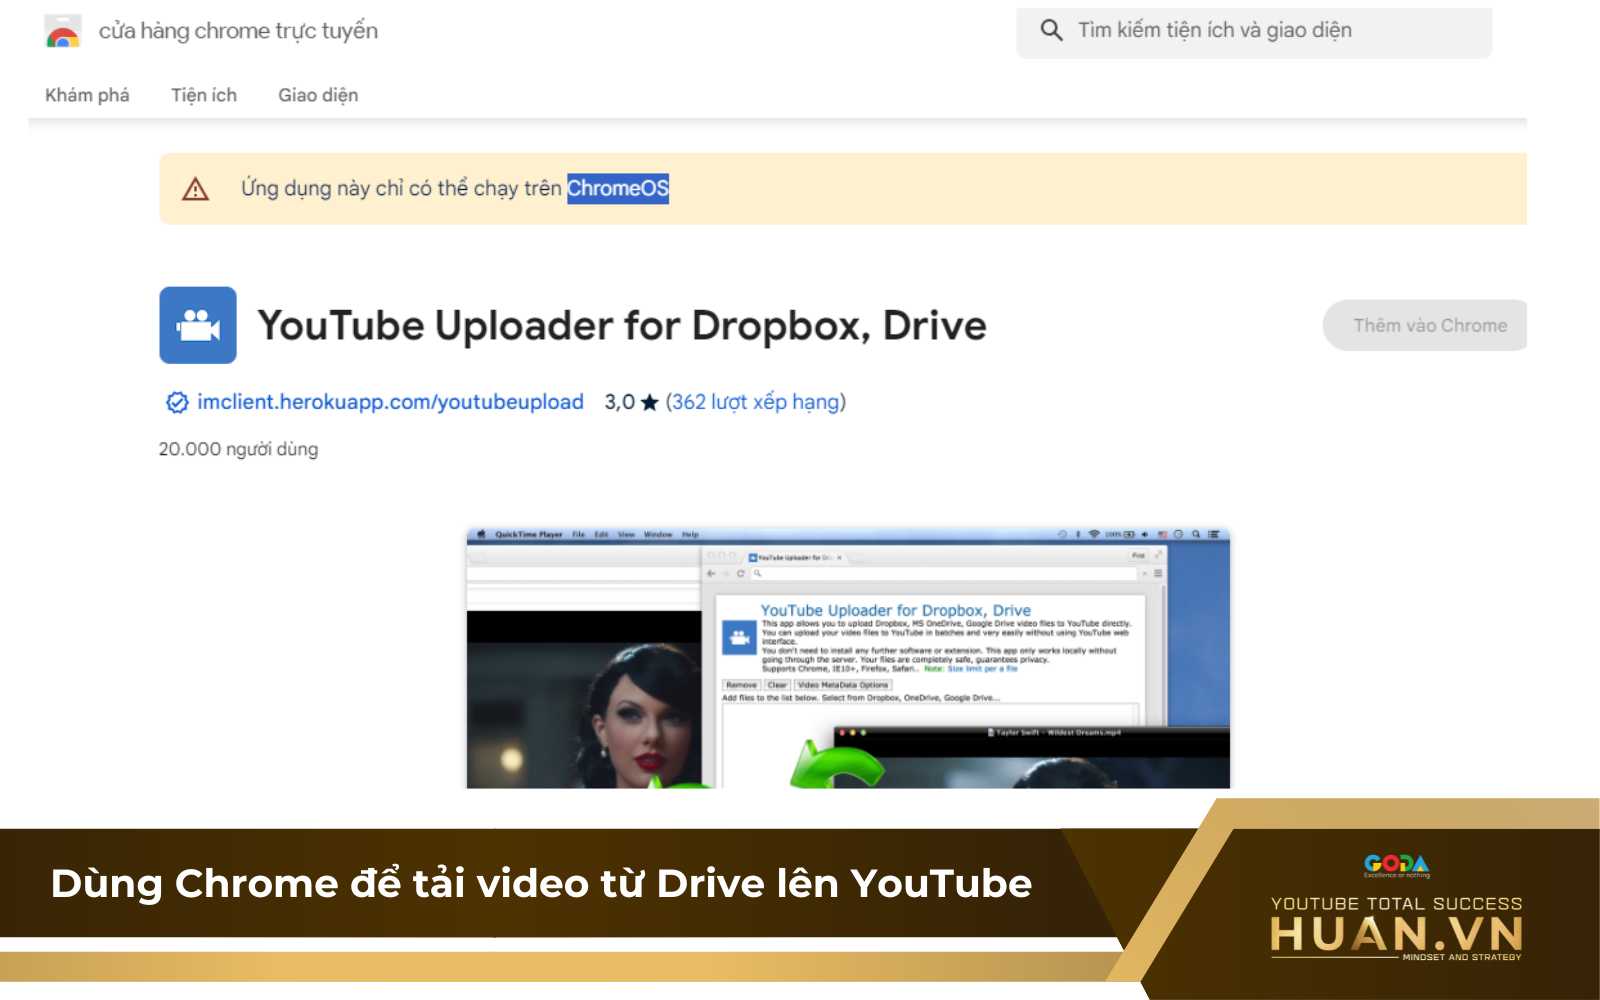Click the '20.000 người dùng' text
The width and height of the screenshot is (1600, 1000).
point(238,449)
